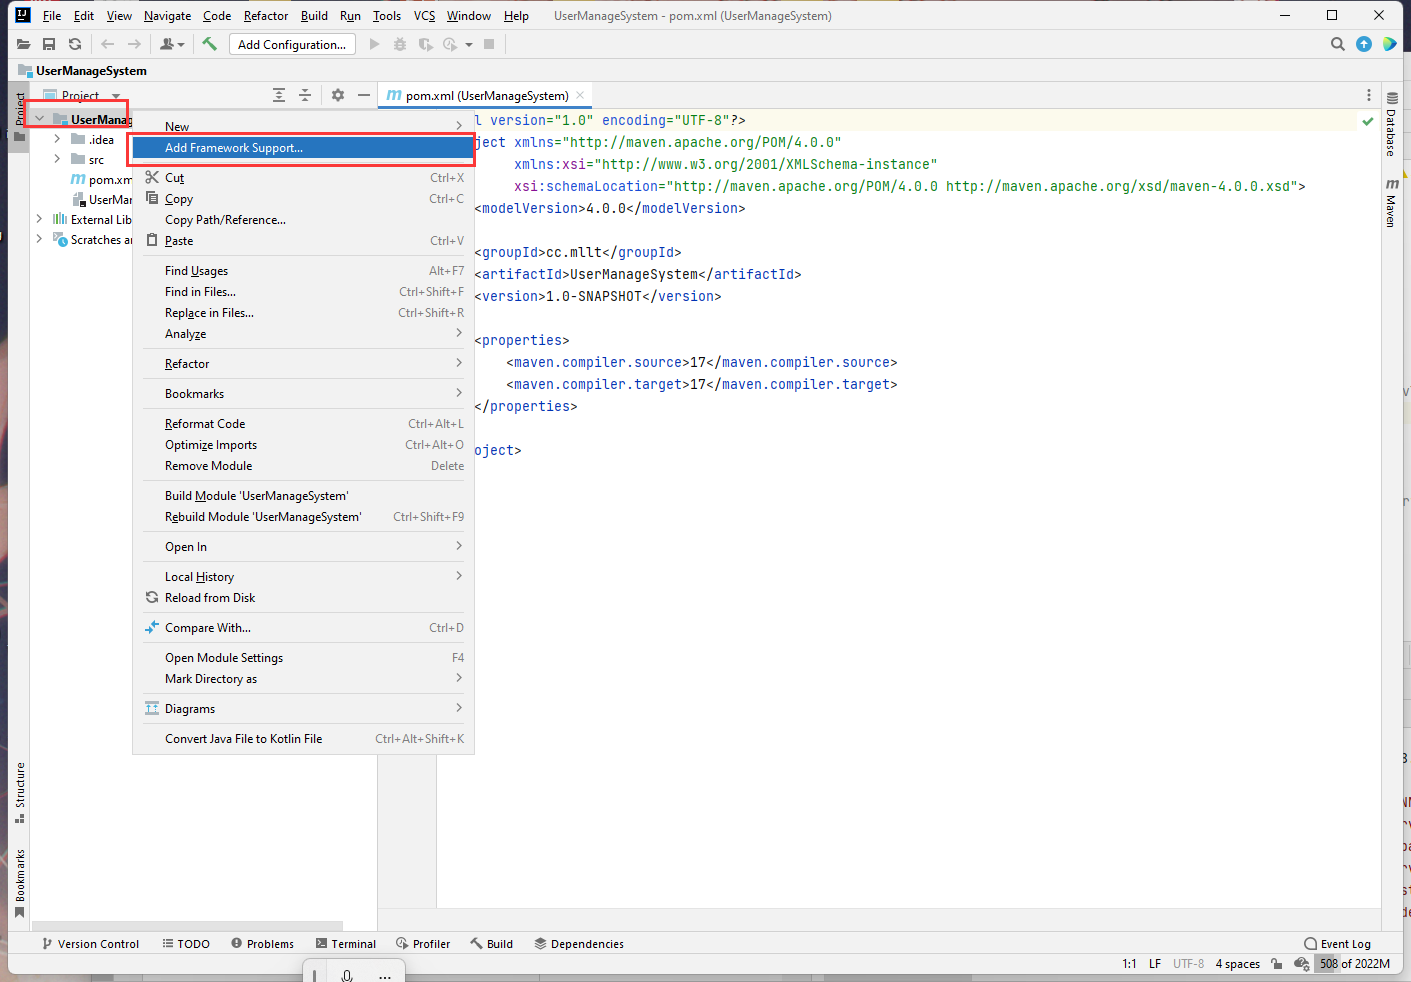The image size is (1411, 982).
Task: Open the Event Log button
Action: (x=1337, y=944)
